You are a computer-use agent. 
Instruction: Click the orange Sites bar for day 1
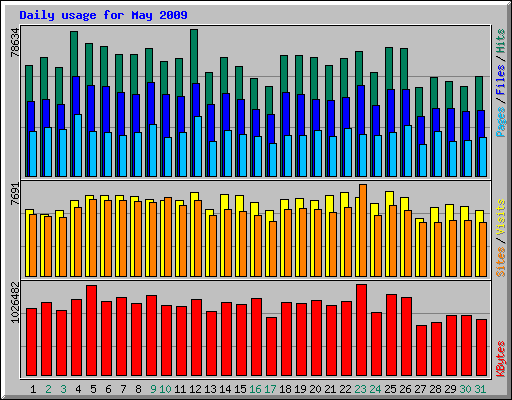(33, 245)
